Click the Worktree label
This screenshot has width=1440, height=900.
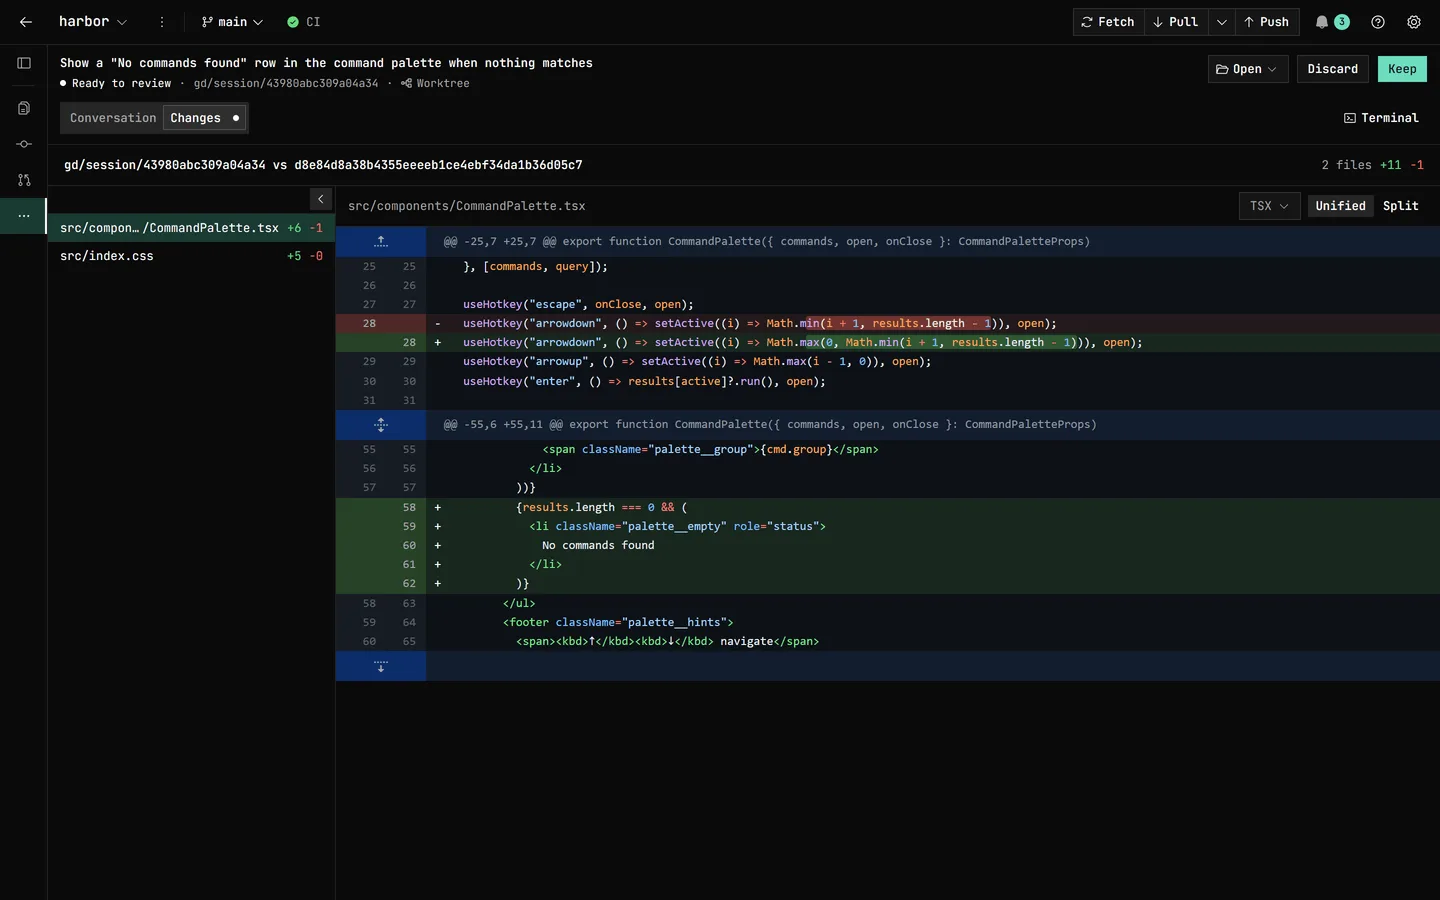click(435, 84)
